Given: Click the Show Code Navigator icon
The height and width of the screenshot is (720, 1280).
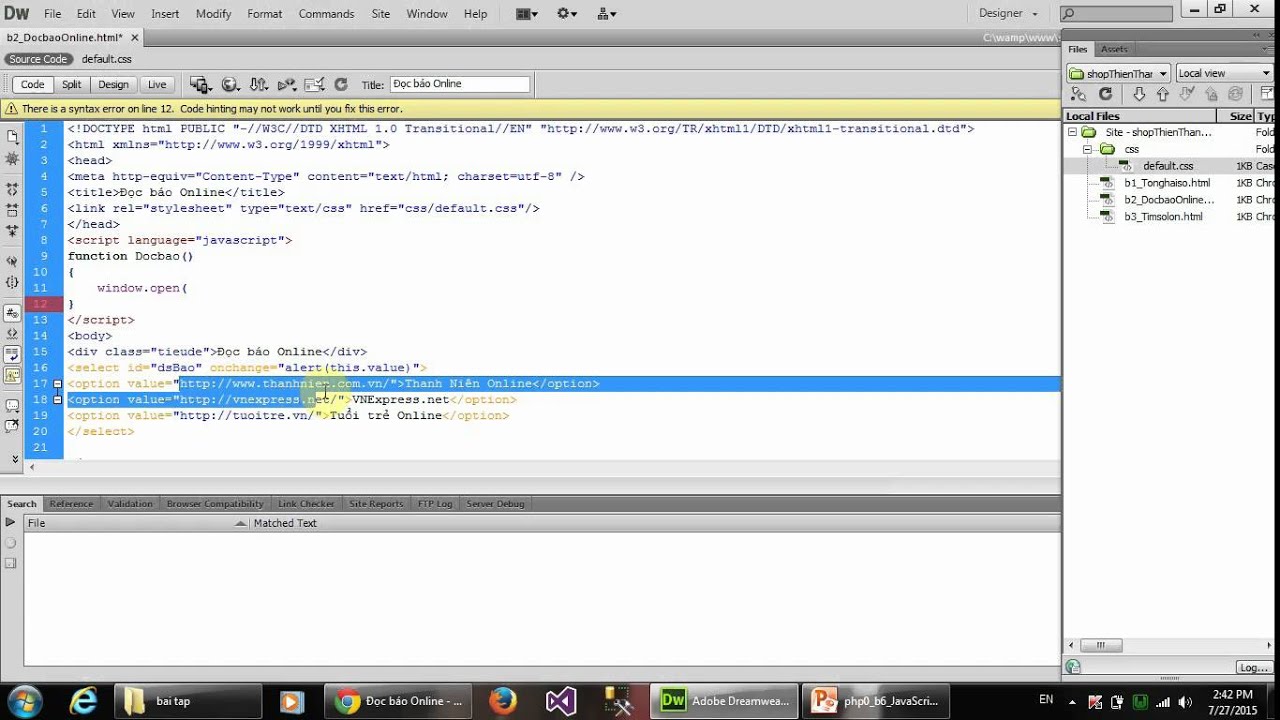Looking at the screenshot, I should [12, 159].
